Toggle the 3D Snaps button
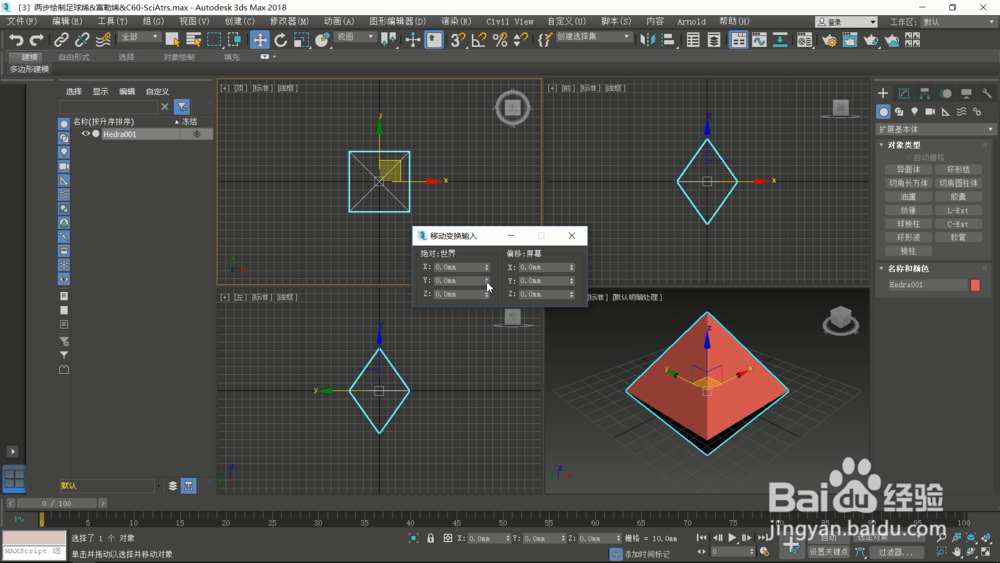 [x=458, y=40]
